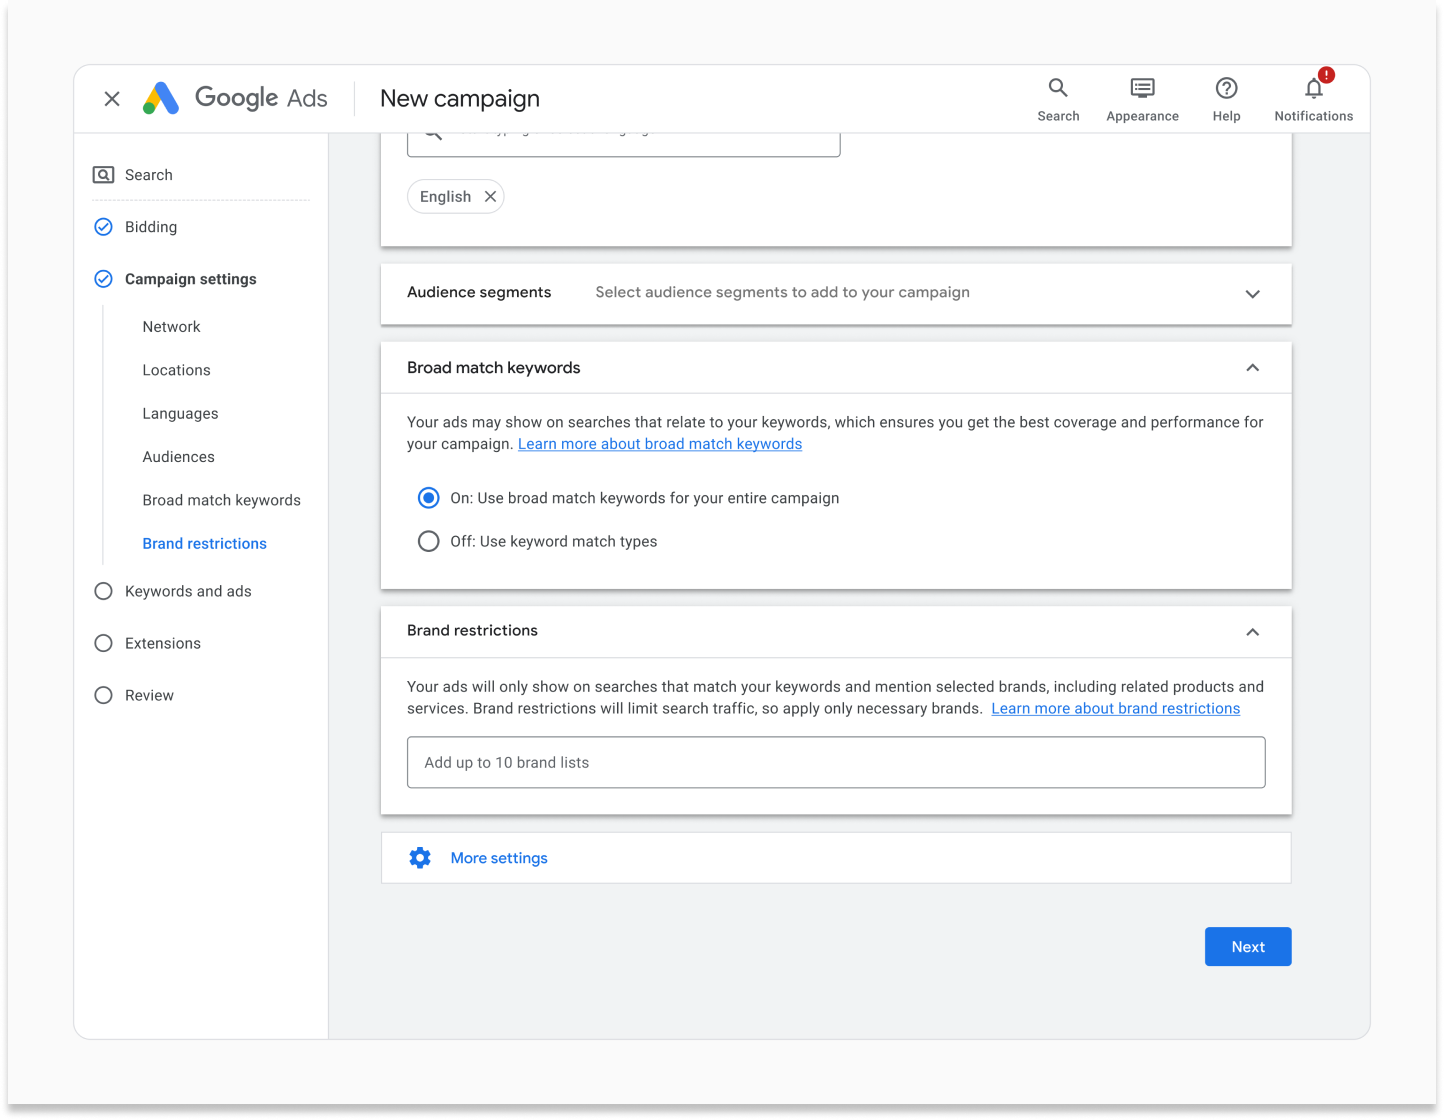Click the More settings gear icon
The width and height of the screenshot is (1444, 1120).
(420, 858)
